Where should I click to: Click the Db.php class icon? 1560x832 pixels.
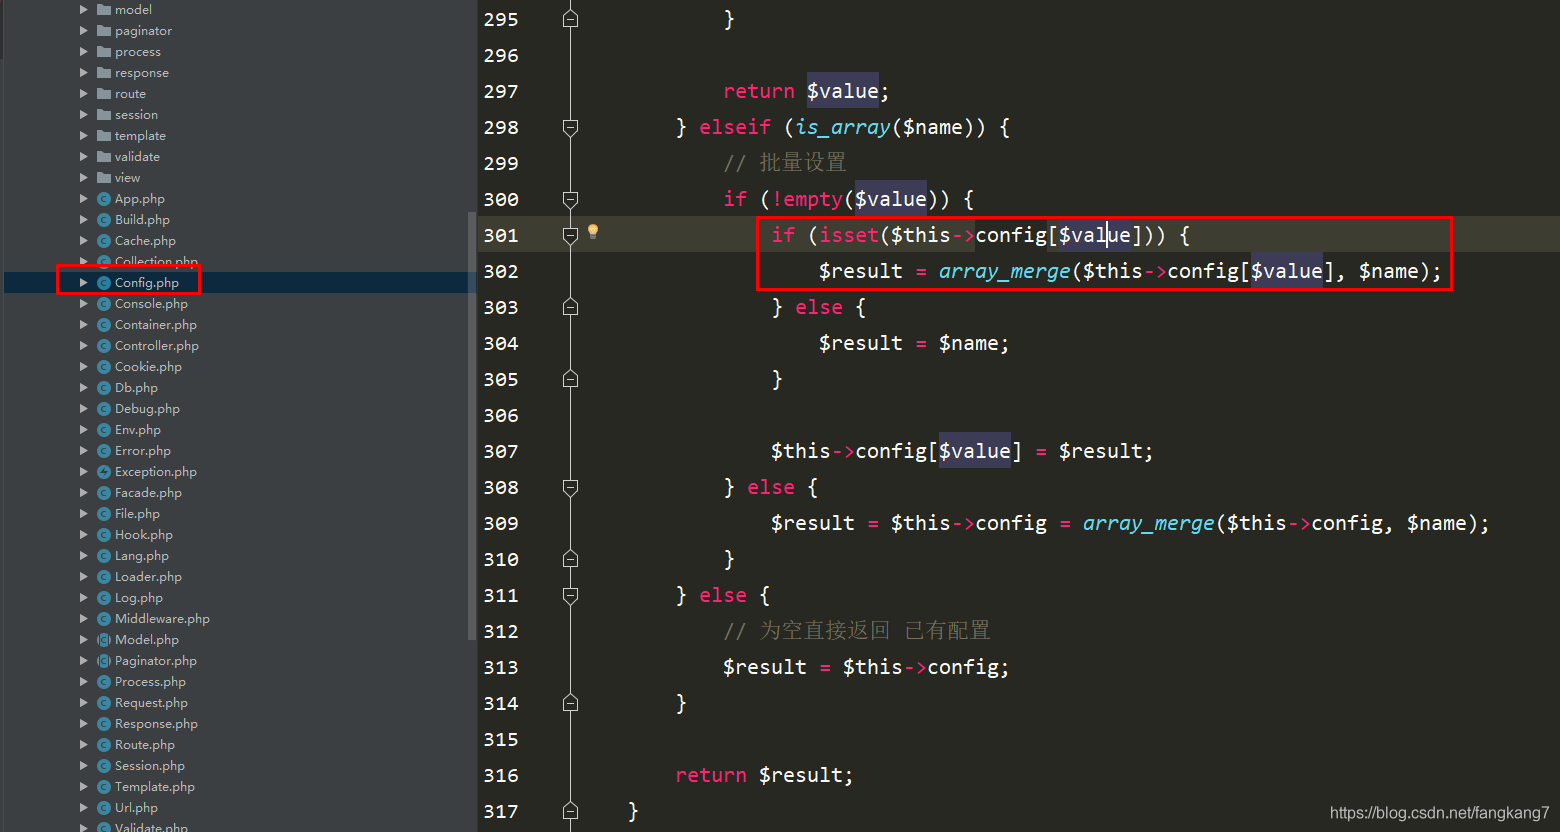(104, 388)
